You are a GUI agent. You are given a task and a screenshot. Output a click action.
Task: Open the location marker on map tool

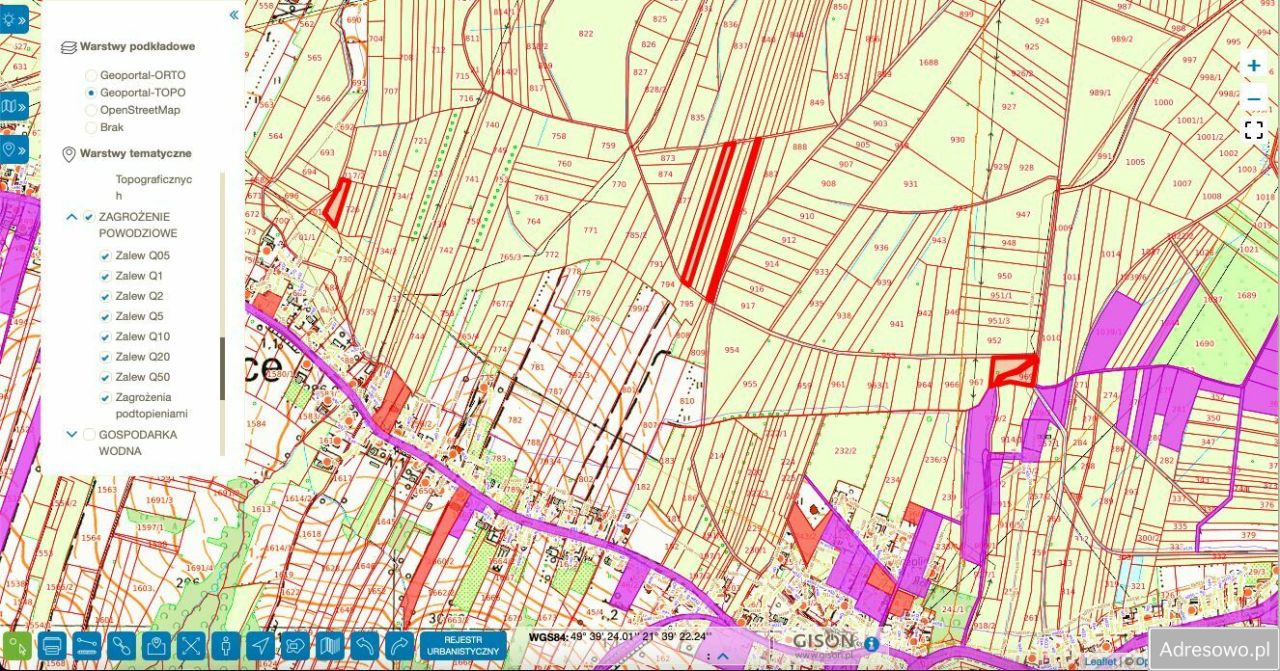coord(157,647)
